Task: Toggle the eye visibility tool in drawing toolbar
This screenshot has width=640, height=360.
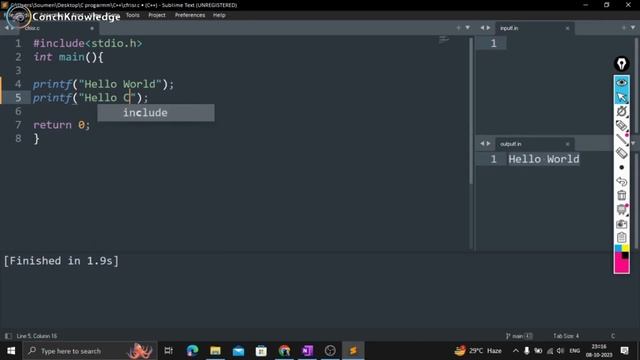Action: point(621,83)
